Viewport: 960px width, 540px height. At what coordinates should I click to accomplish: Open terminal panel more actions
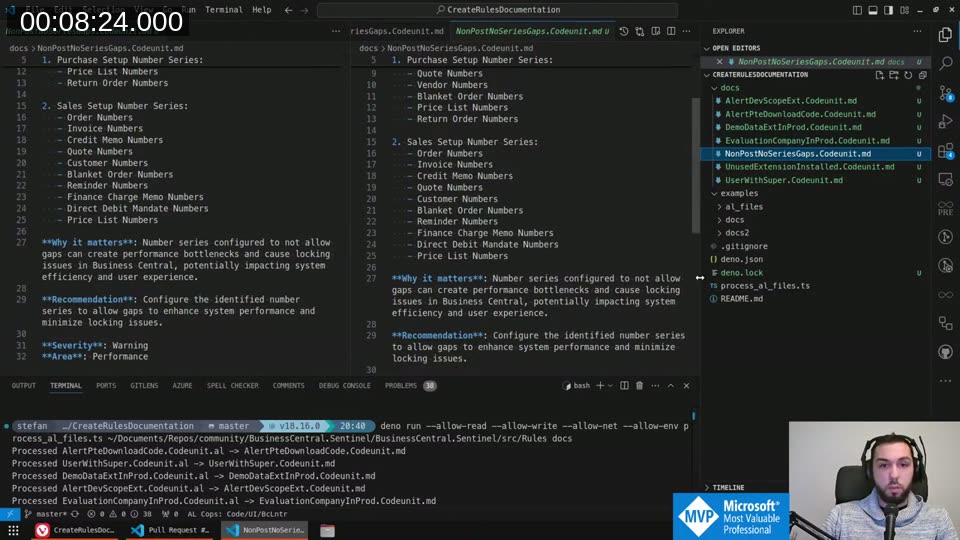[x=655, y=386]
